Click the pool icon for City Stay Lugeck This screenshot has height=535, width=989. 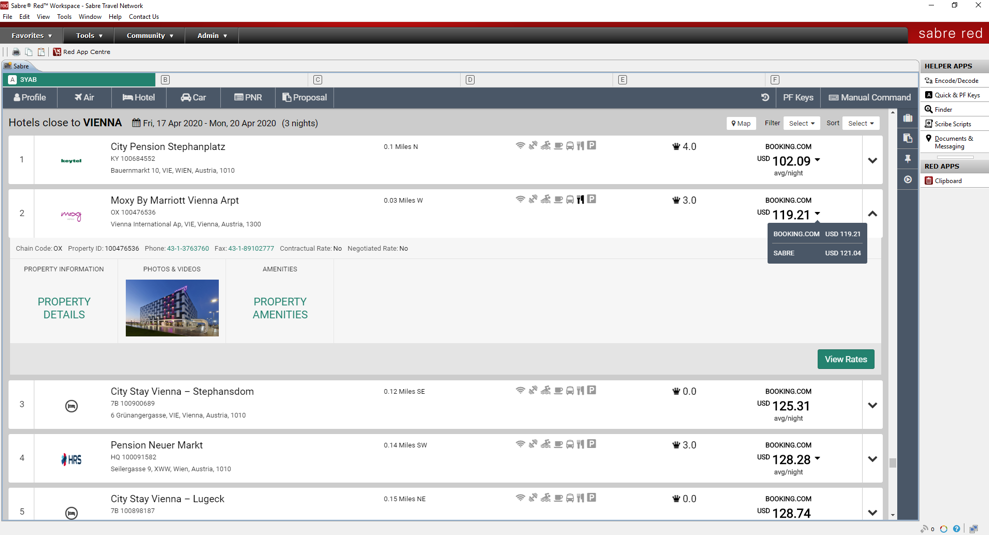546,497
